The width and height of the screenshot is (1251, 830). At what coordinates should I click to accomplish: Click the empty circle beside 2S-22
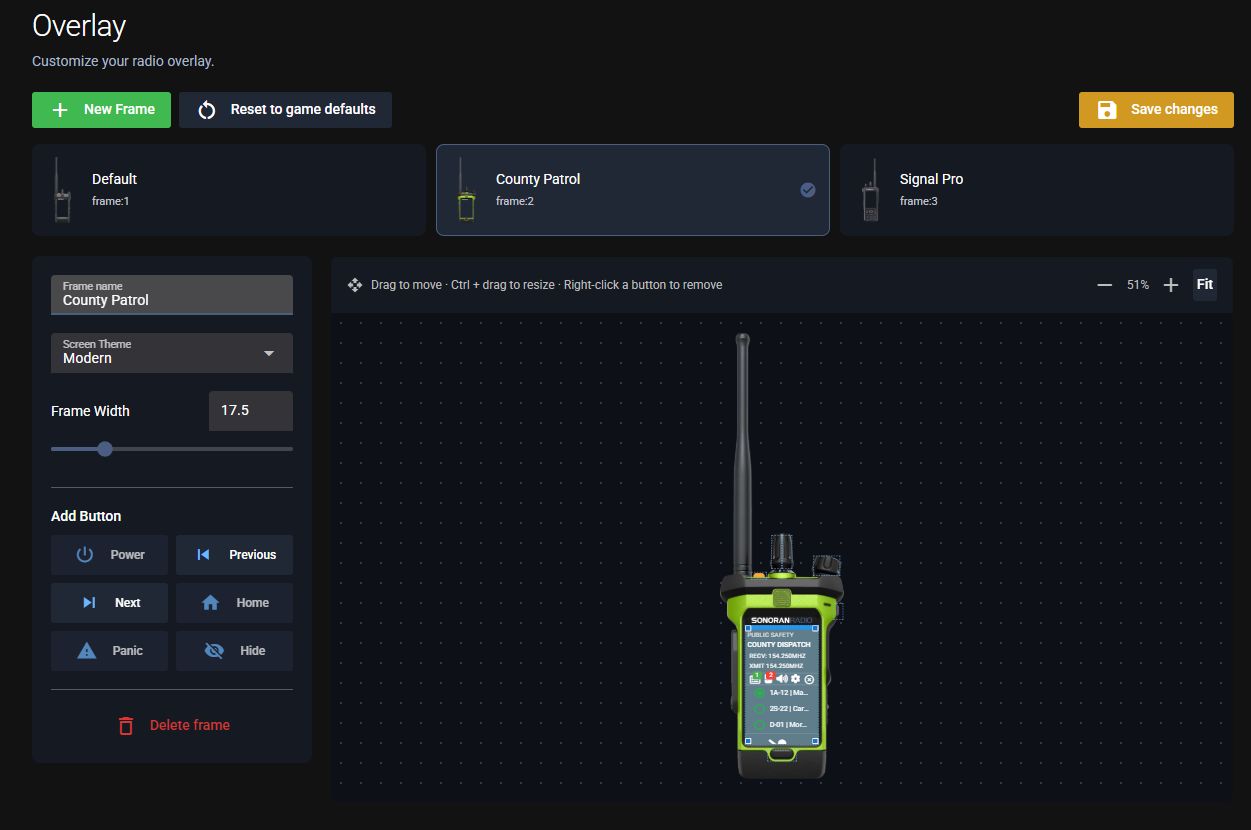[x=760, y=709]
